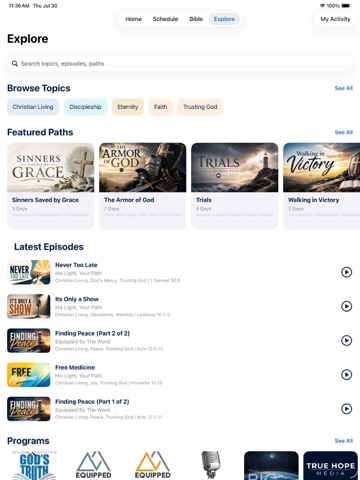Play Finding Peace Part 1 of 2
This screenshot has width=360, height=480.
pyautogui.click(x=346, y=409)
